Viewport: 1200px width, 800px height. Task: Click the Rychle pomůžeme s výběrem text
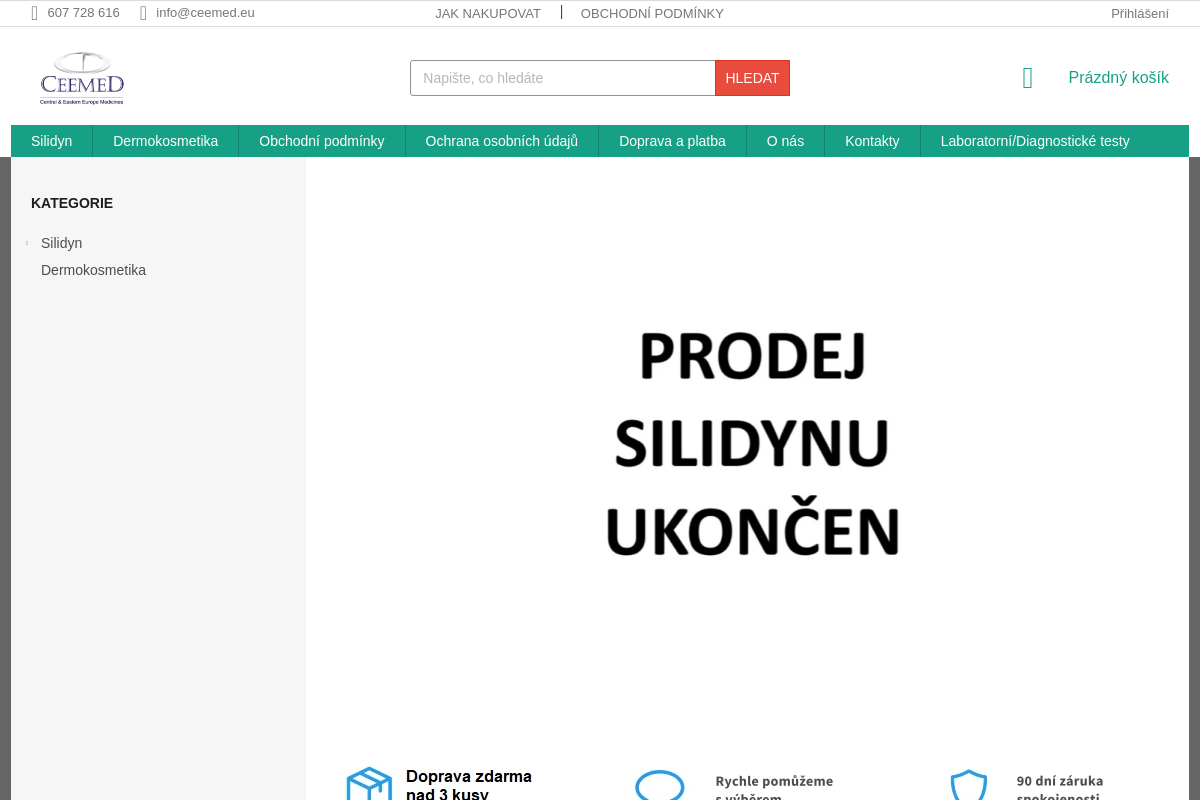pos(774,788)
